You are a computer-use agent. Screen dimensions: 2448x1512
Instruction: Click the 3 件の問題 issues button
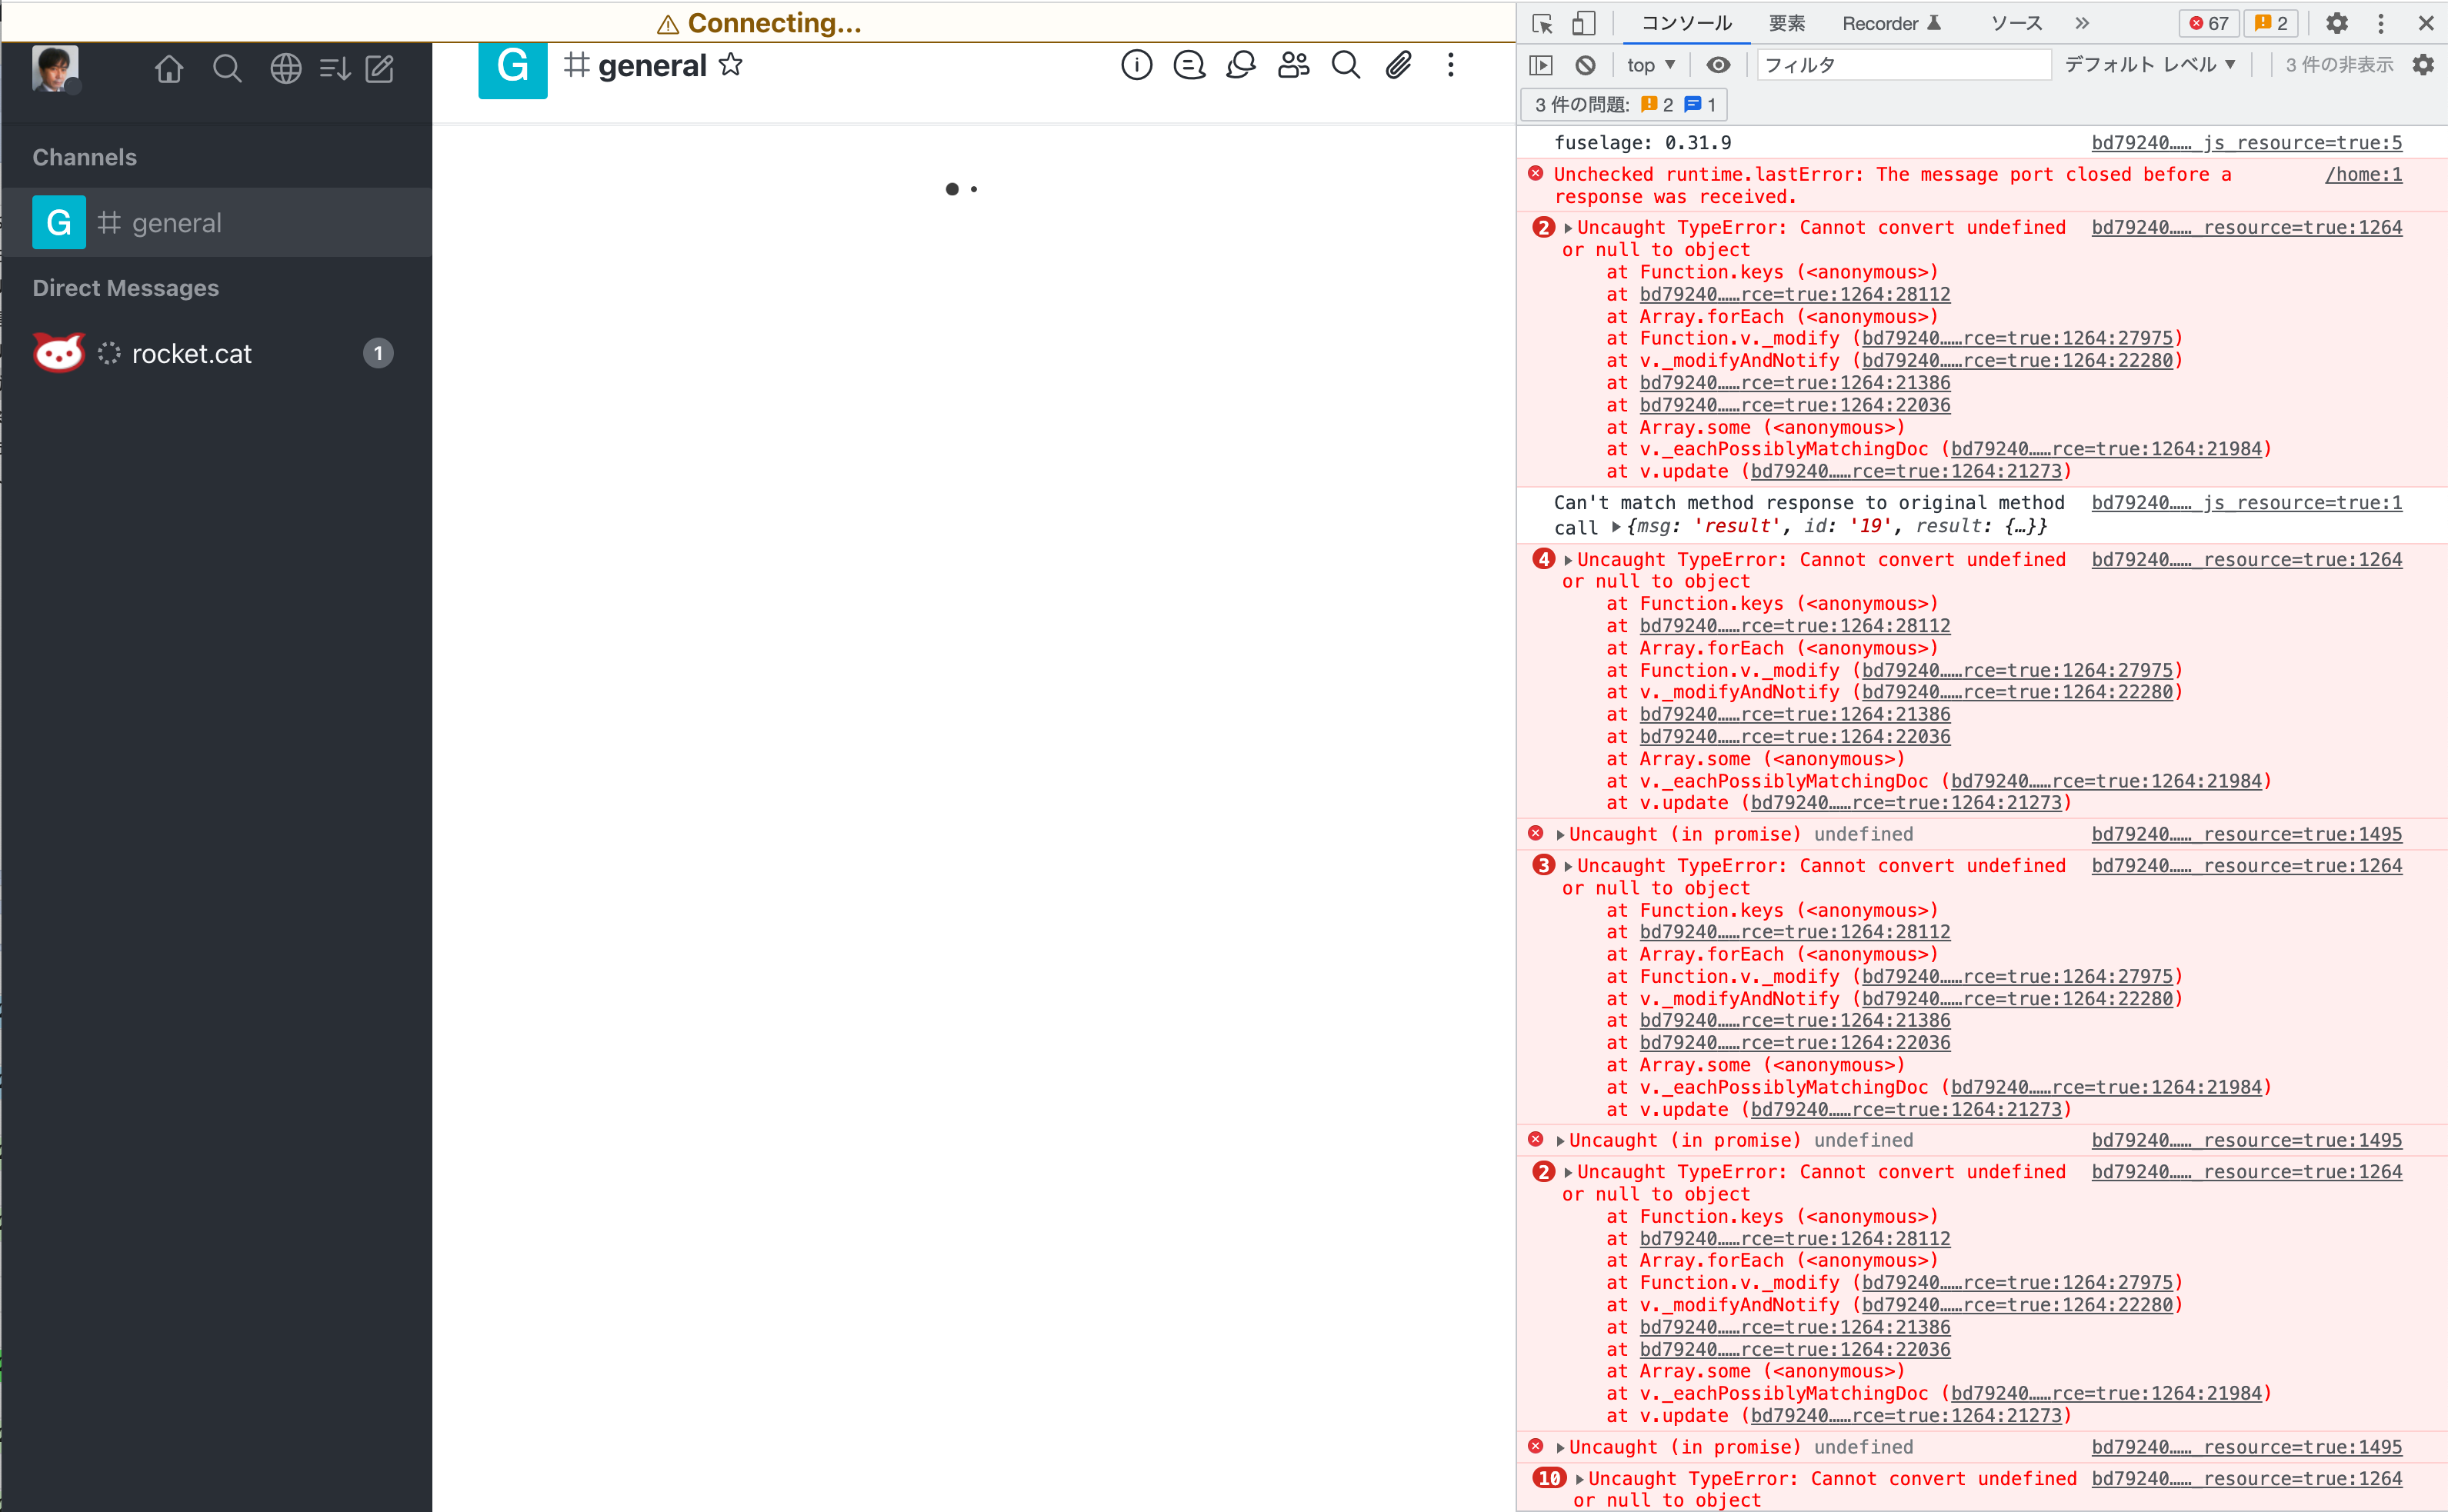[1624, 105]
